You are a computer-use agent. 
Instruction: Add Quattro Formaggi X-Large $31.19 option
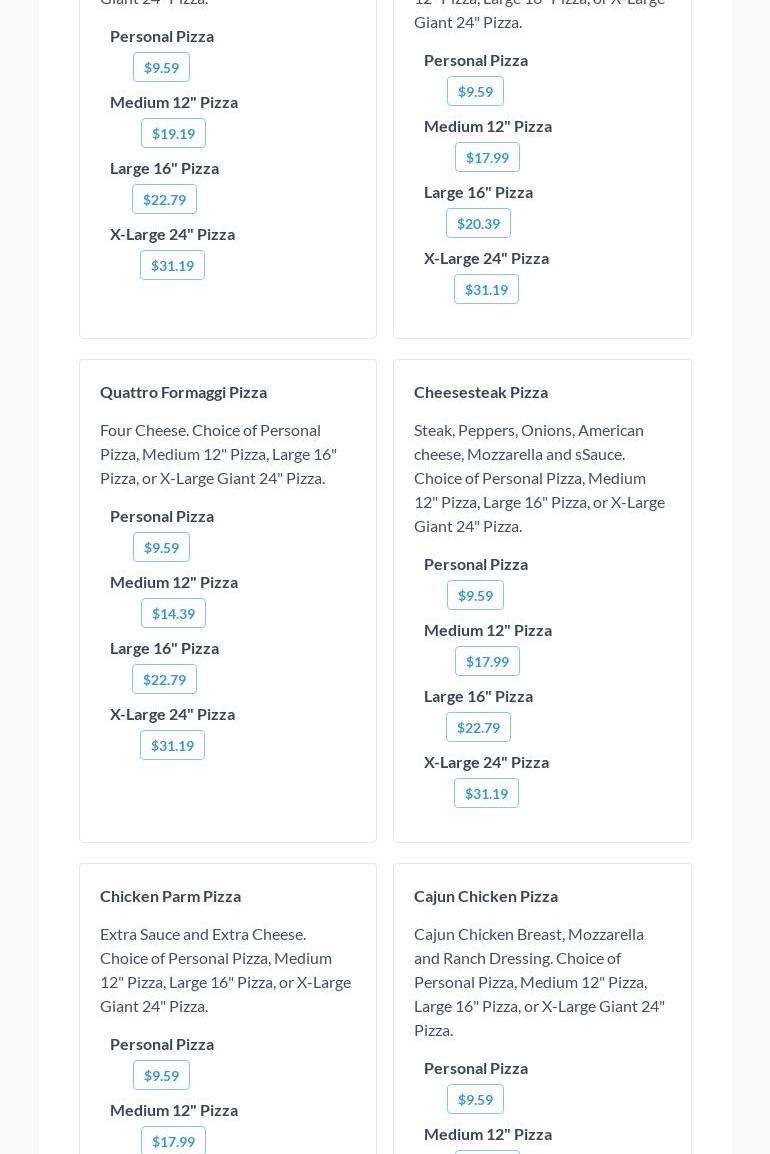coord(172,745)
